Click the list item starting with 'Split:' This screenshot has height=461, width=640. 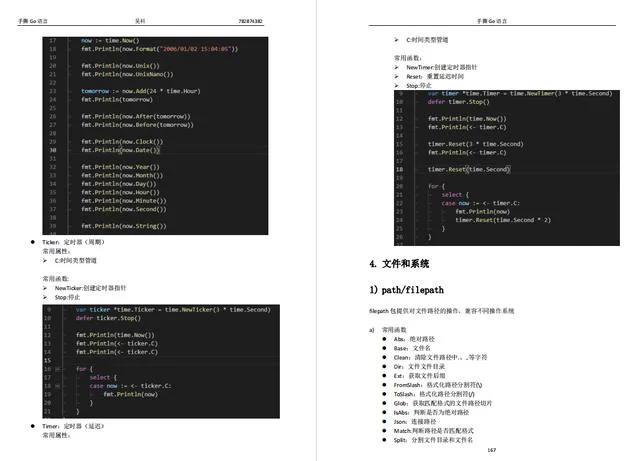click(x=433, y=440)
